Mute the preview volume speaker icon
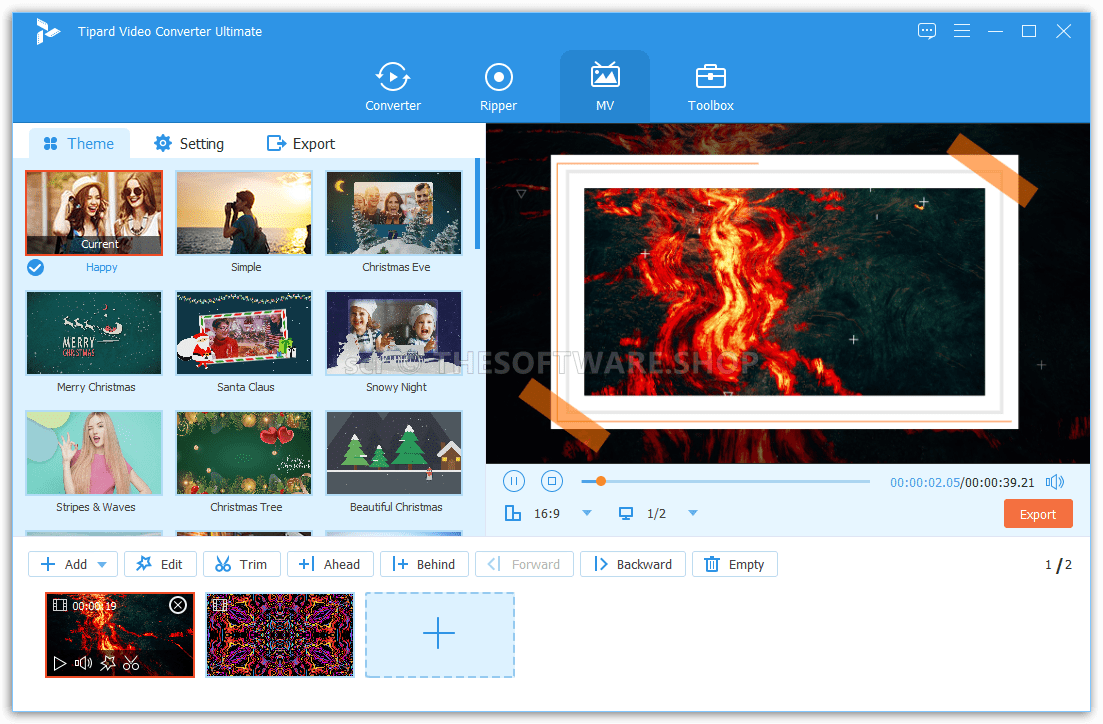1103x724 pixels. tap(1054, 482)
